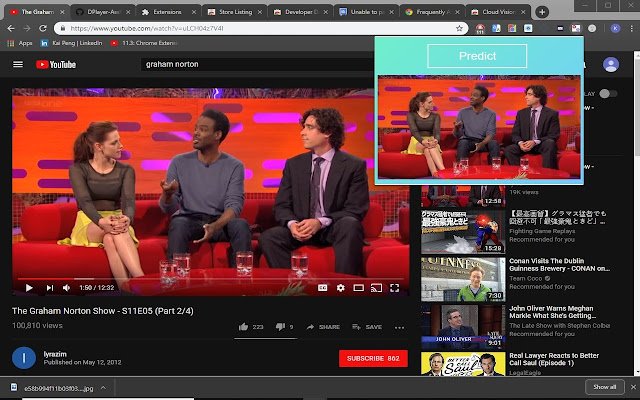
Task: Mute the video volume speaker icon
Action: click(67, 288)
